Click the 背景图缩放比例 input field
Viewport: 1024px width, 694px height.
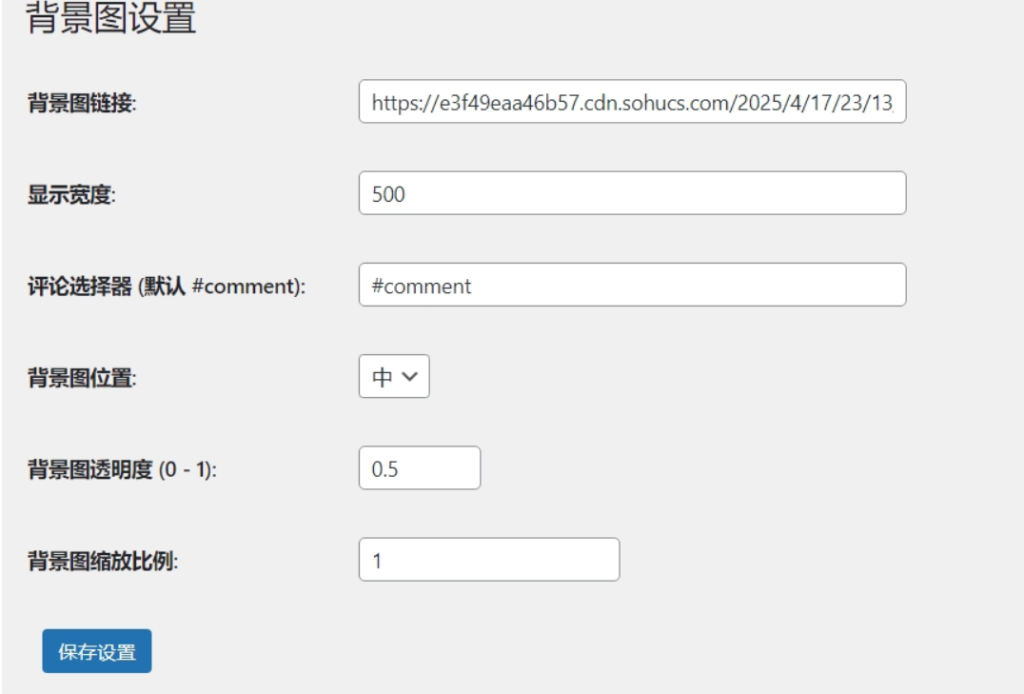pyautogui.click(x=489, y=560)
